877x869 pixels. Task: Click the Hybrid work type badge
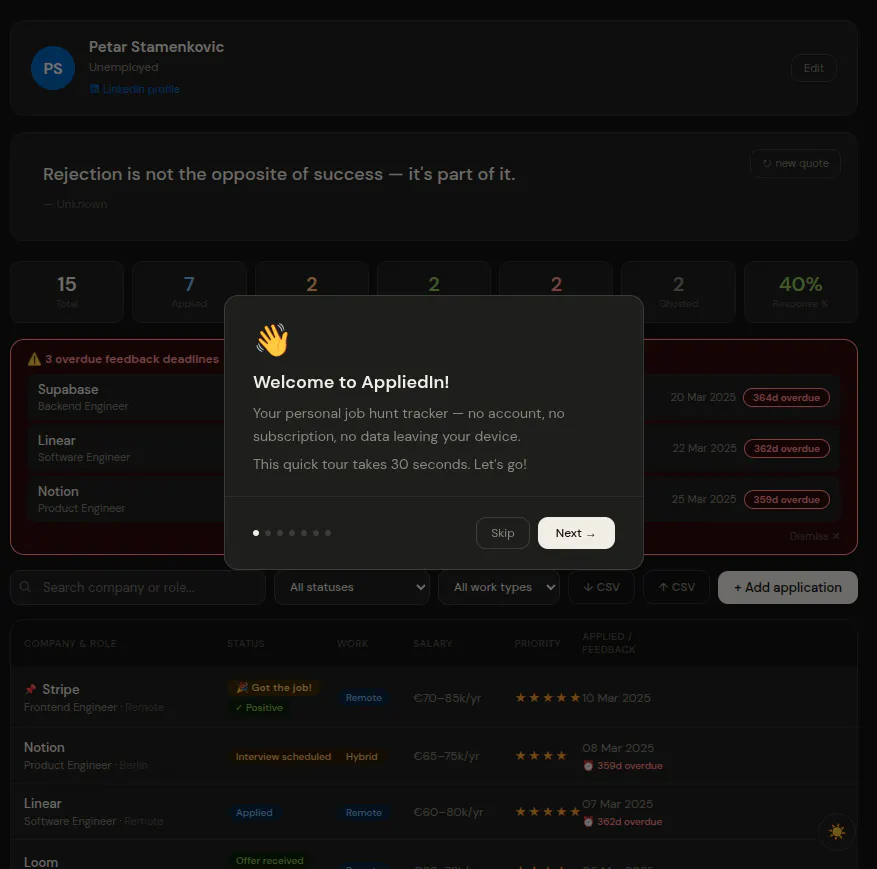point(361,757)
